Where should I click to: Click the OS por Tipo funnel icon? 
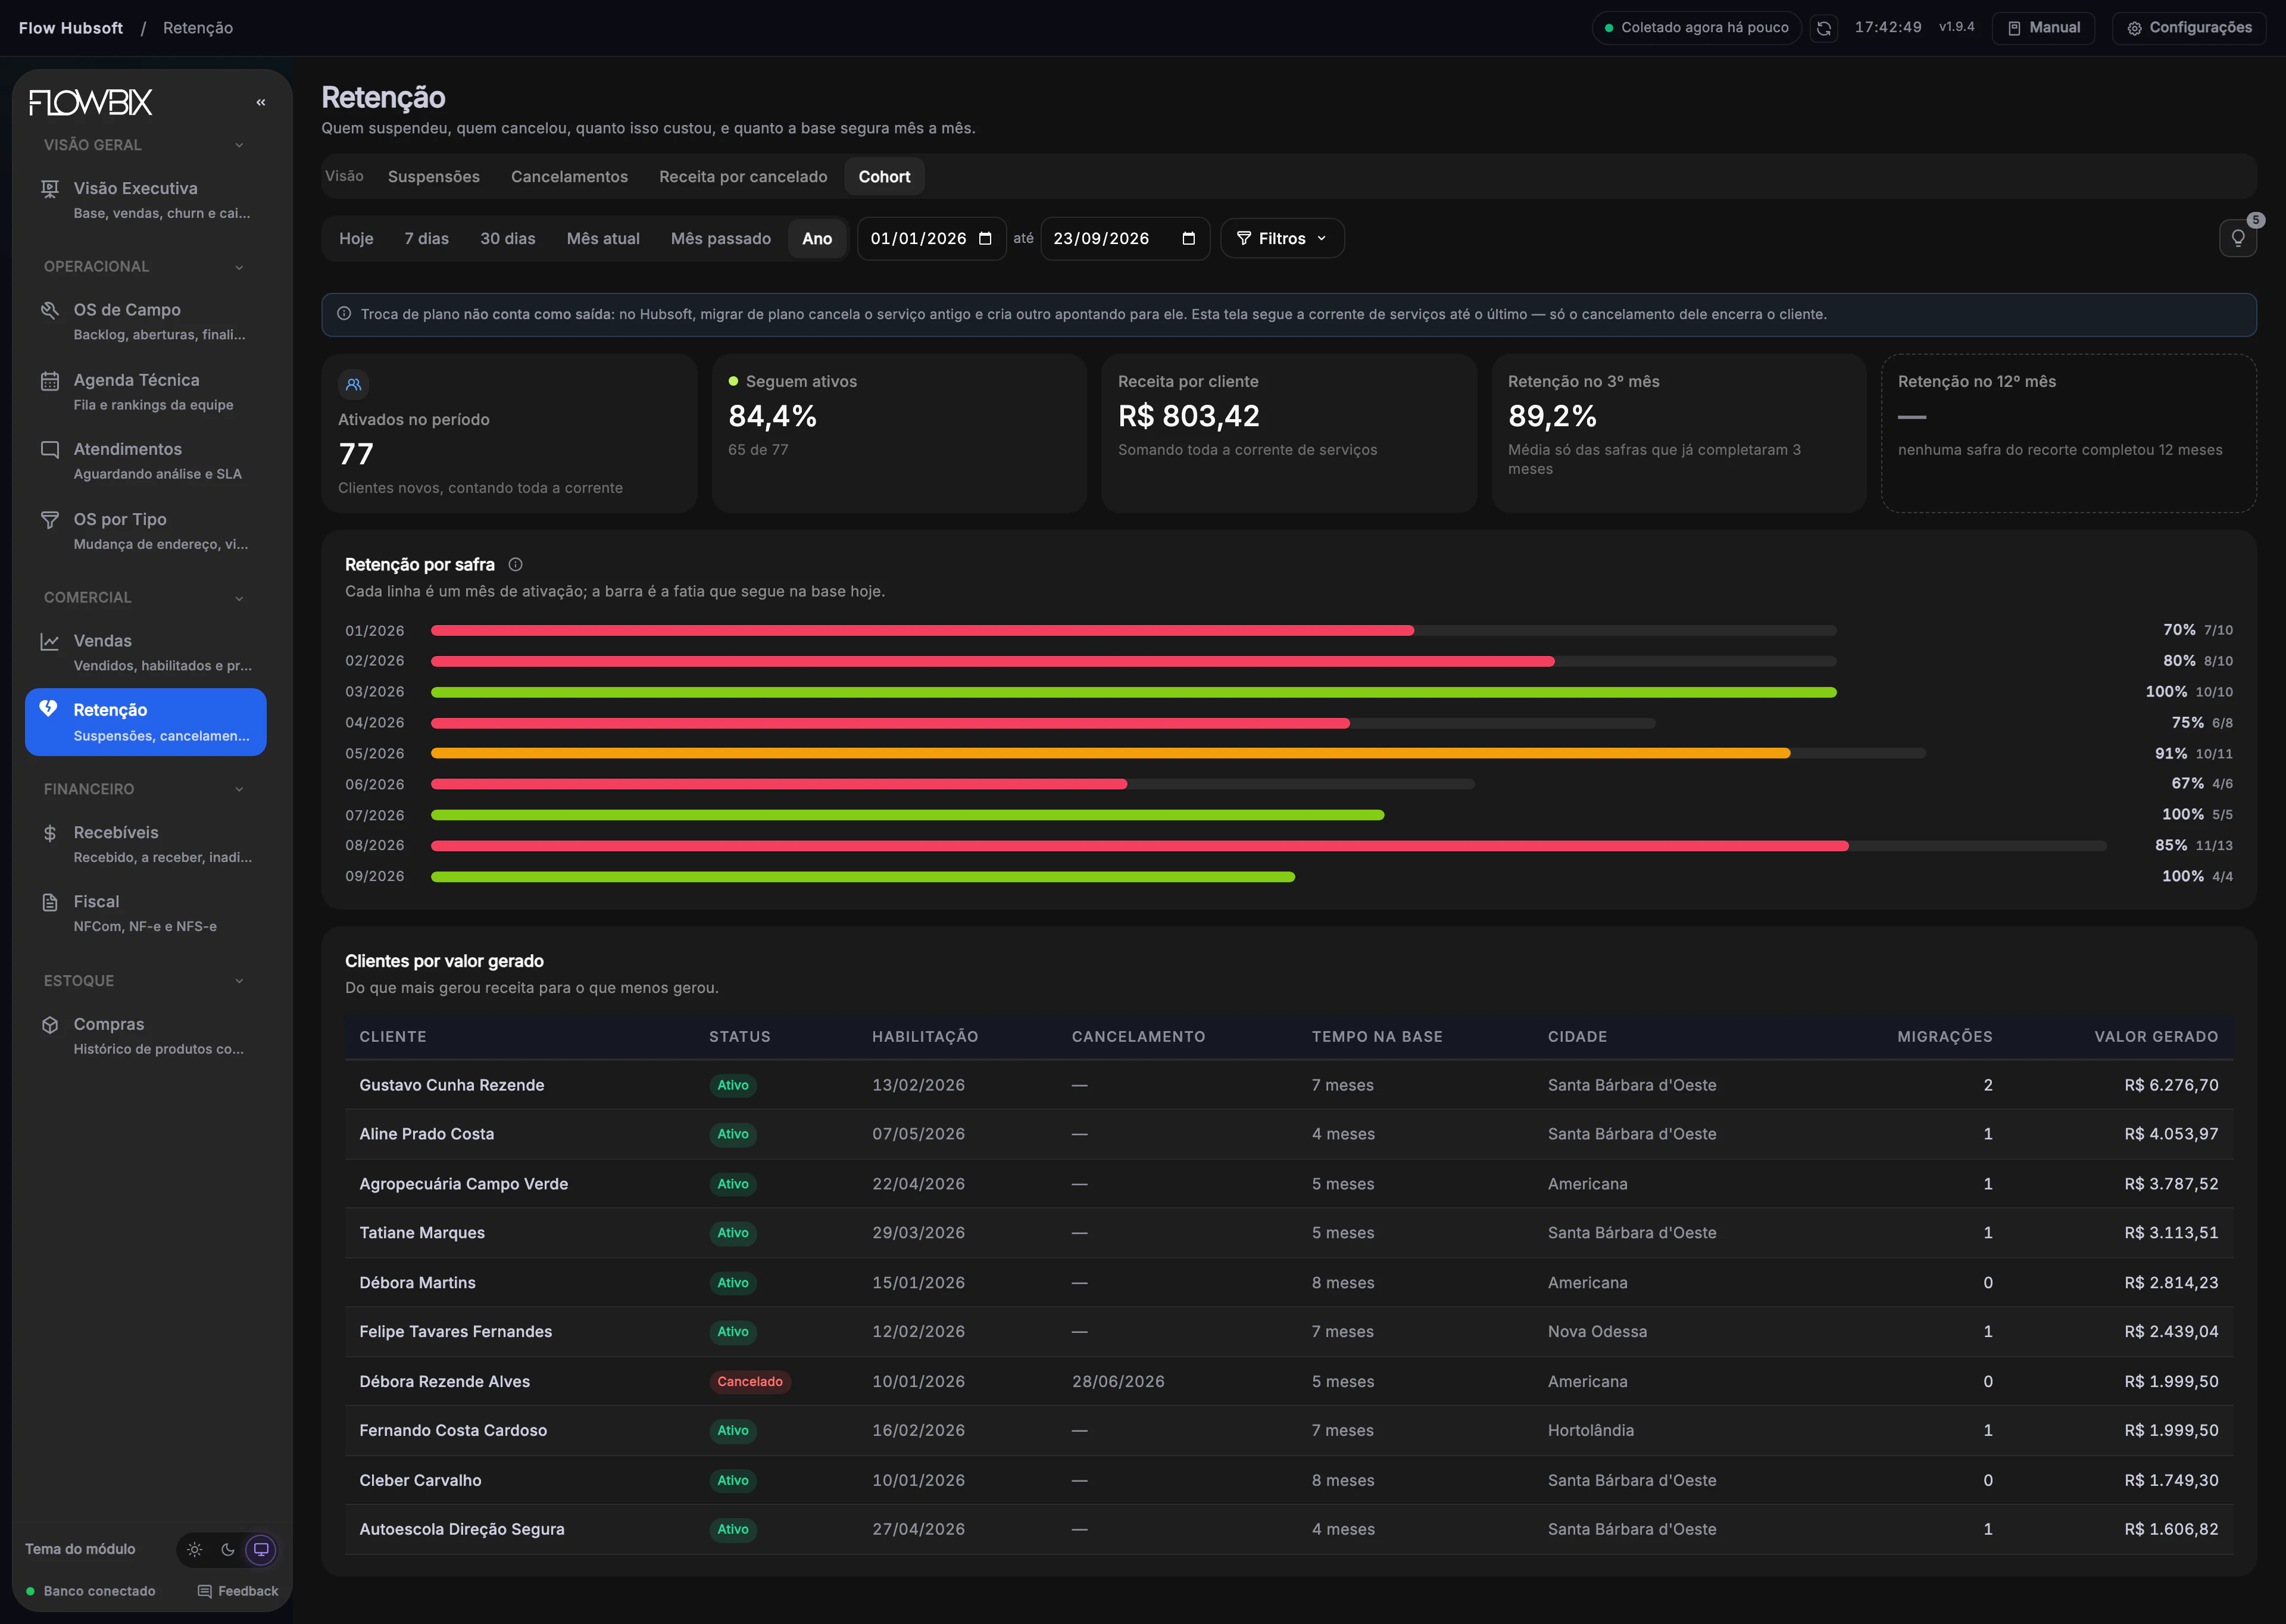(50, 519)
